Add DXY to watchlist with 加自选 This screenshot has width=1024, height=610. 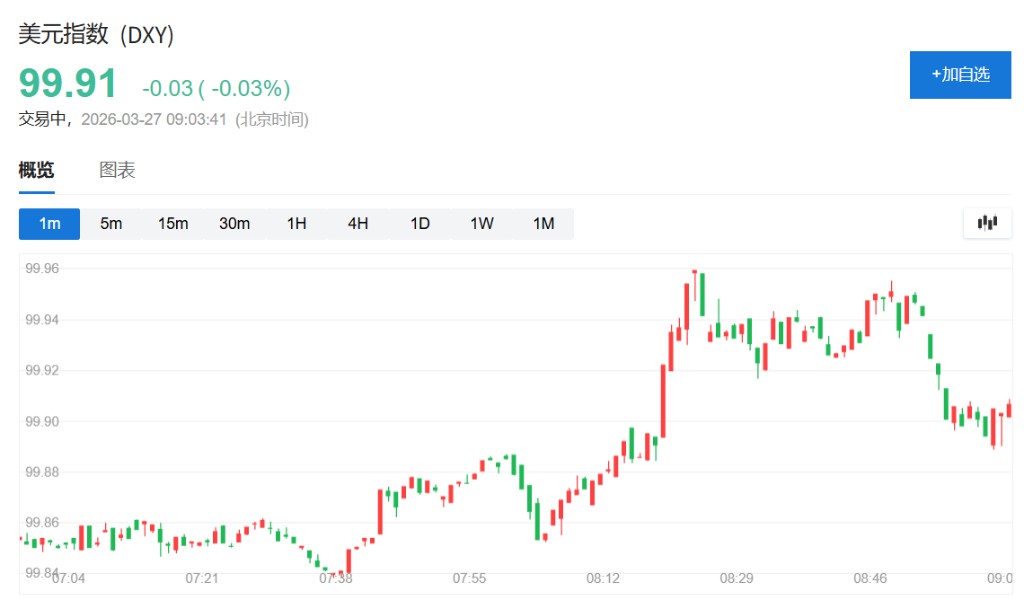pyautogui.click(x=960, y=75)
